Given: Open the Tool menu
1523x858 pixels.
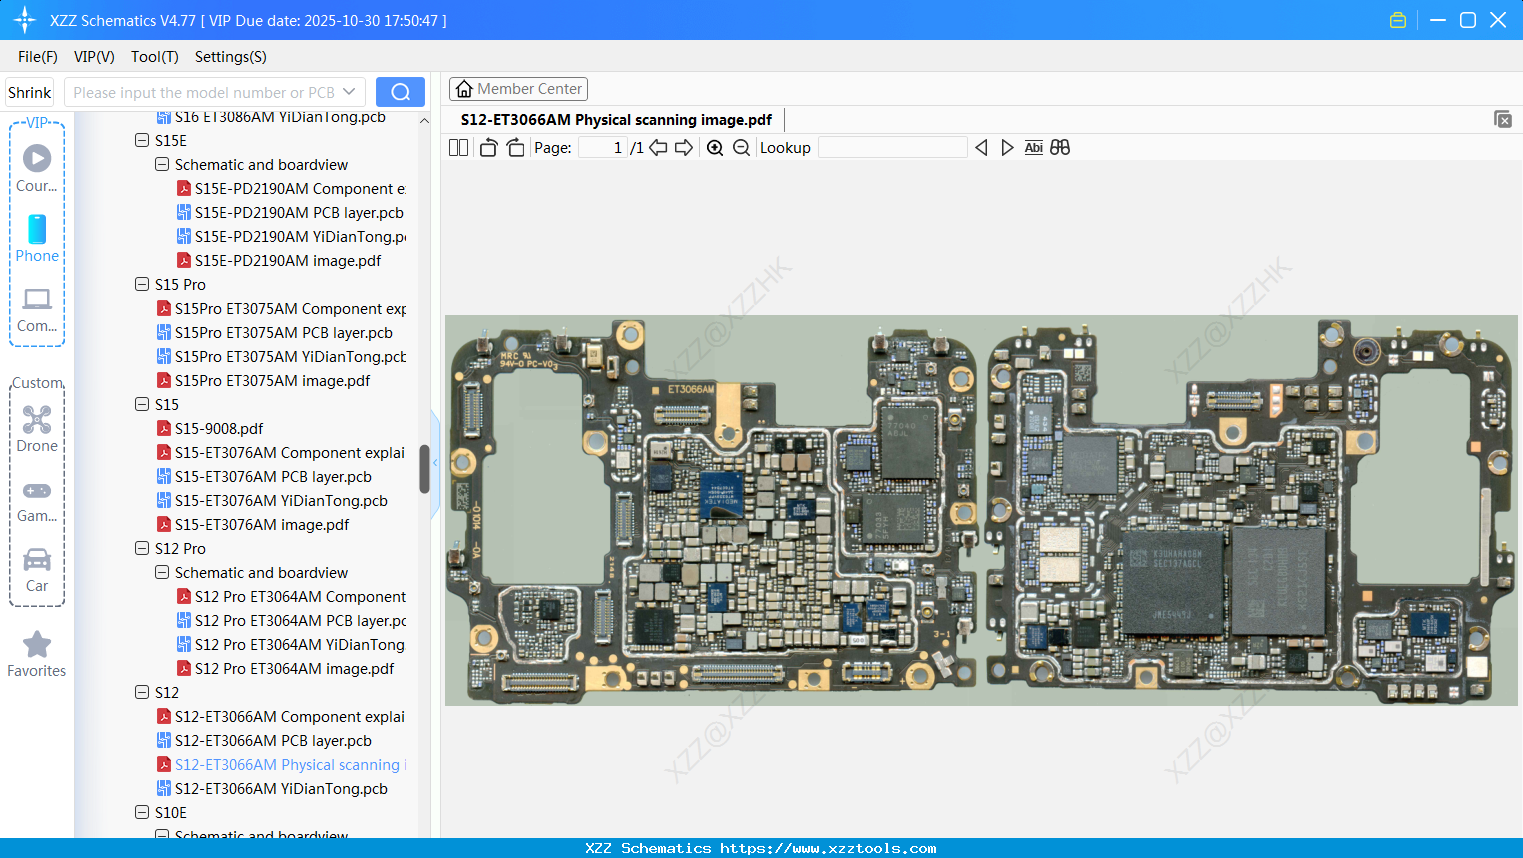Looking at the screenshot, I should click(154, 57).
